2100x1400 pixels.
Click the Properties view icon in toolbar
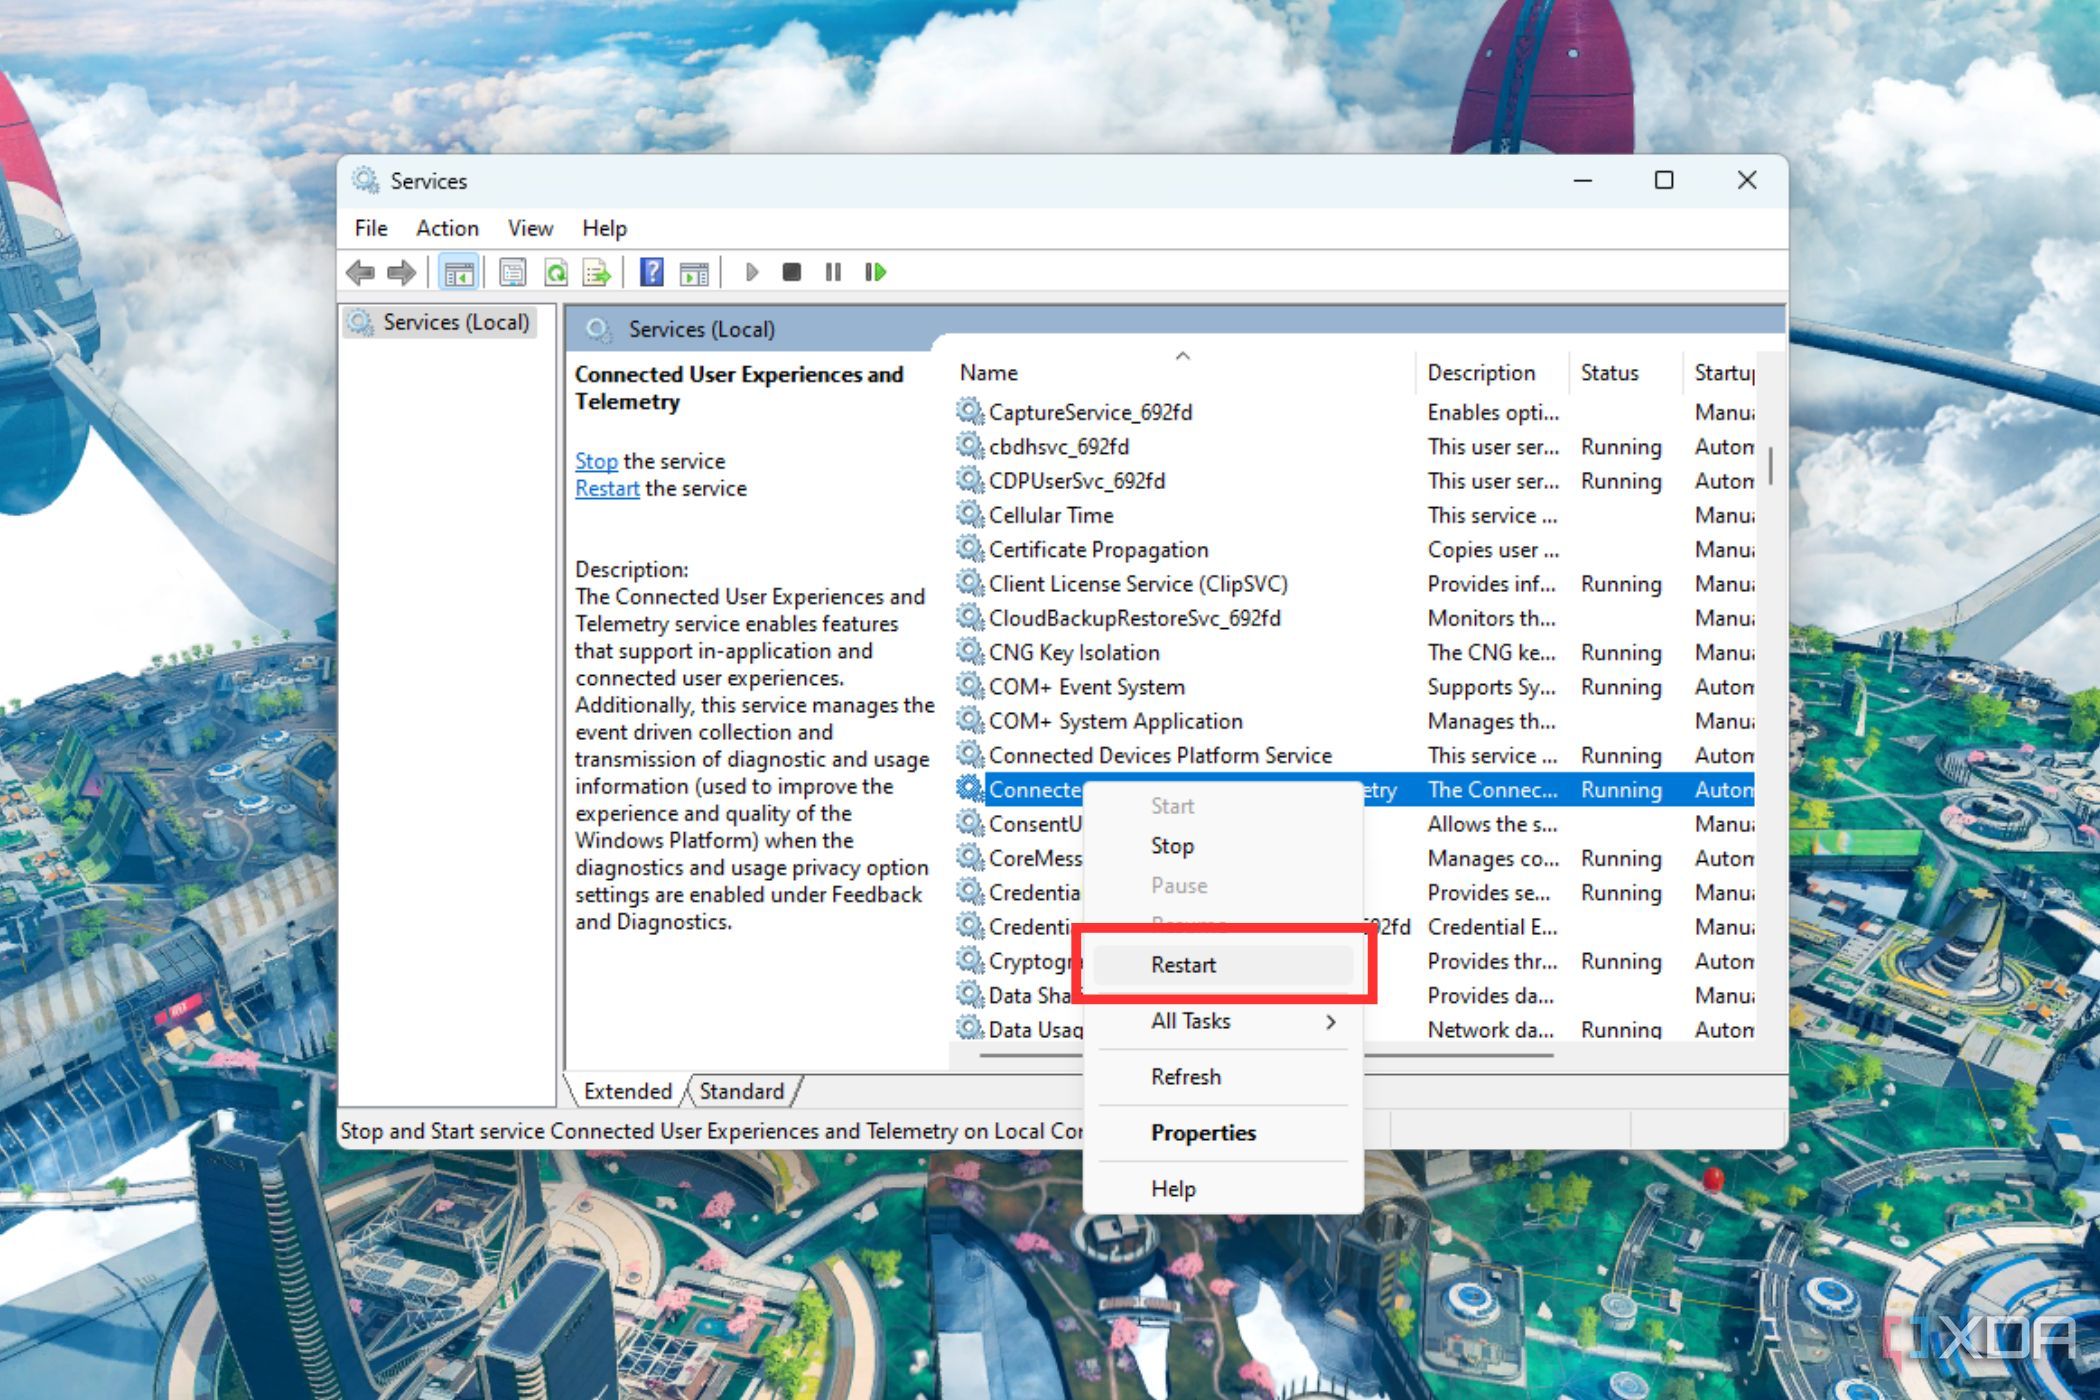[511, 272]
